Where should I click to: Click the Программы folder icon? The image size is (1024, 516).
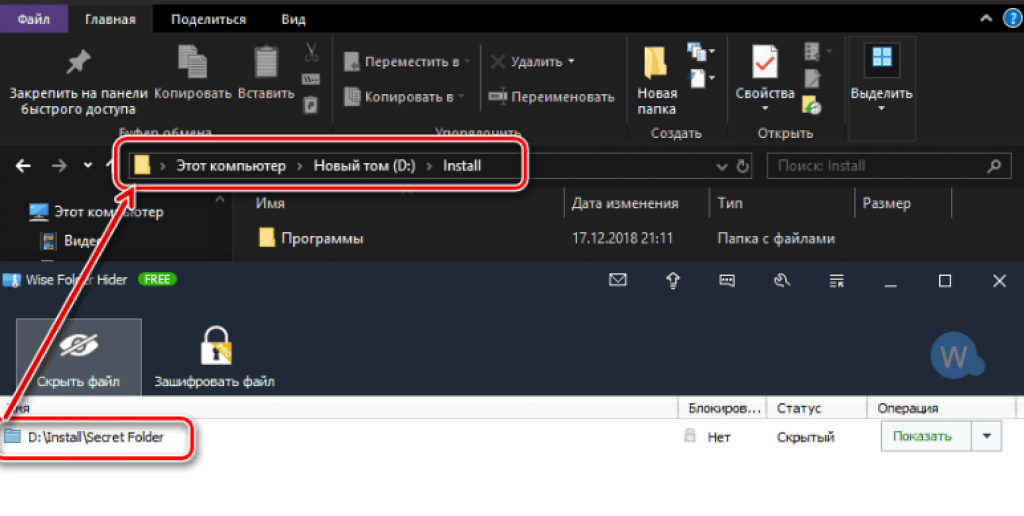tap(266, 238)
